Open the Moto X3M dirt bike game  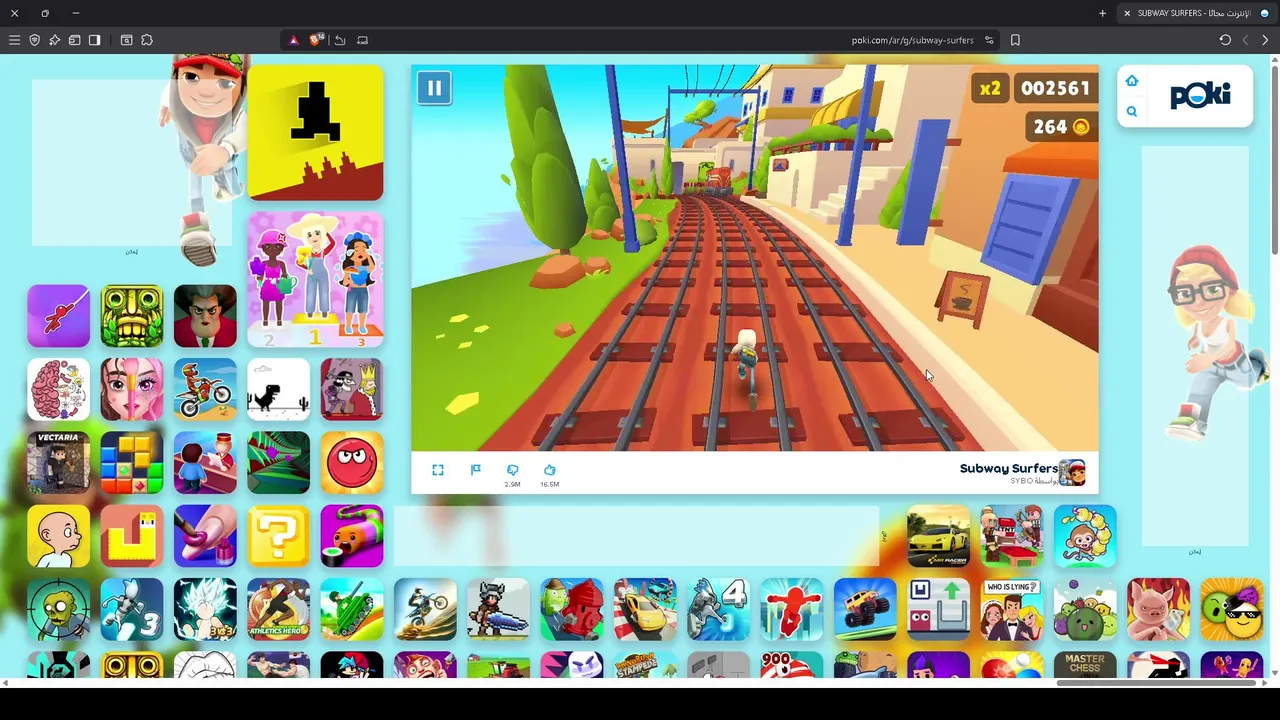205,389
